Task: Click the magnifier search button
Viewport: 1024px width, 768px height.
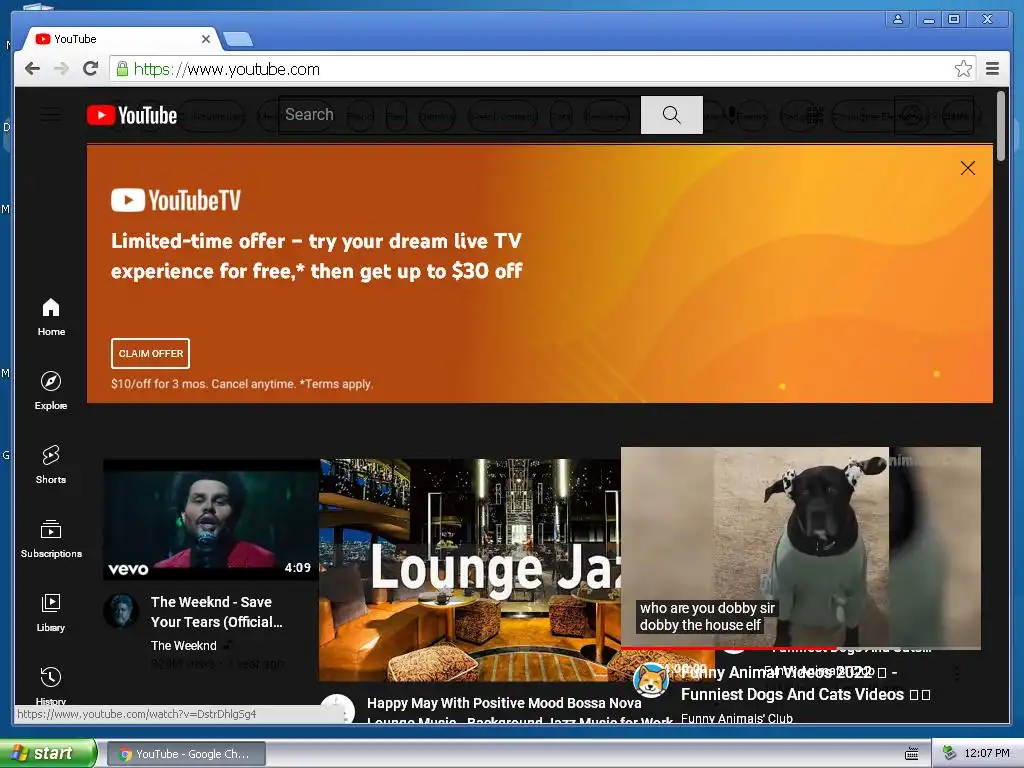Action: click(x=671, y=115)
